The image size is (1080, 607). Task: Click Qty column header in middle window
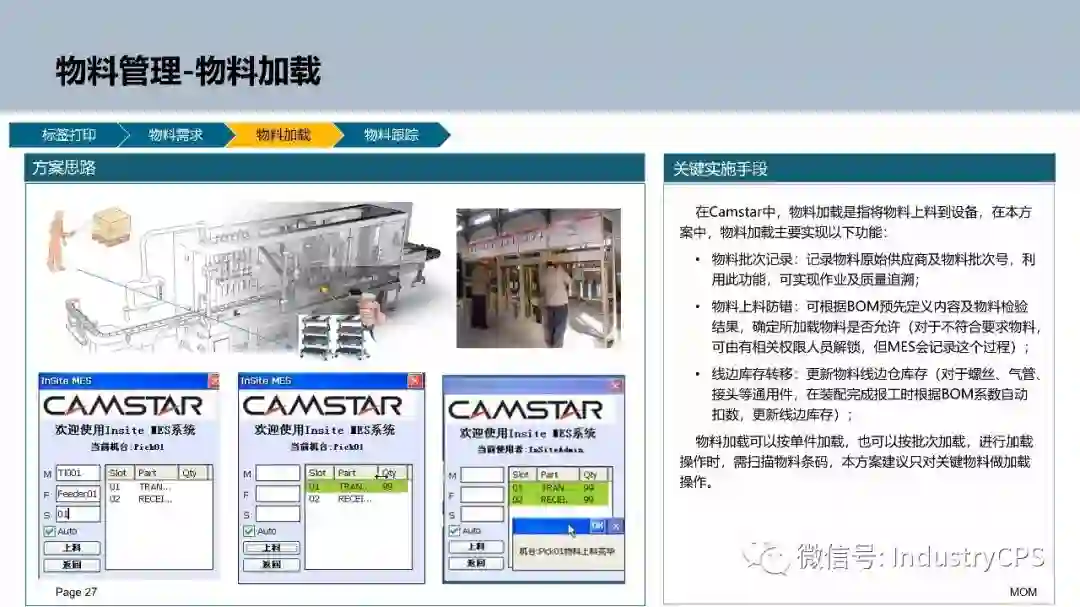pos(393,473)
